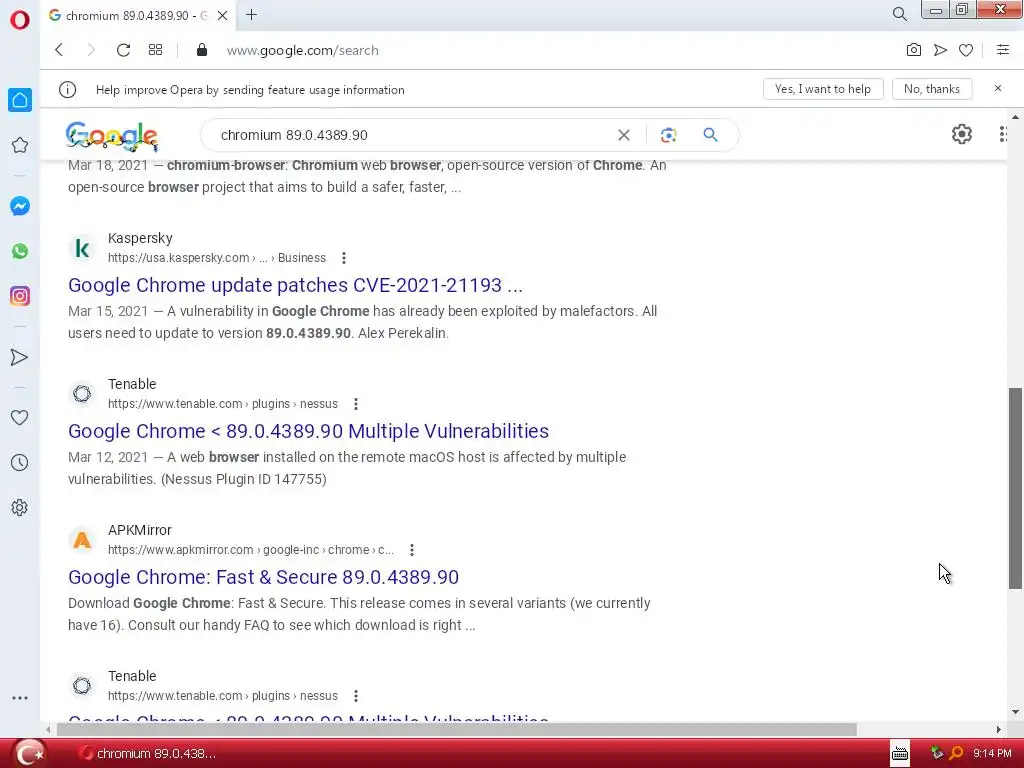This screenshot has width=1024, height=768.
Task: Go forward with the forward arrow
Action: pos(91,50)
